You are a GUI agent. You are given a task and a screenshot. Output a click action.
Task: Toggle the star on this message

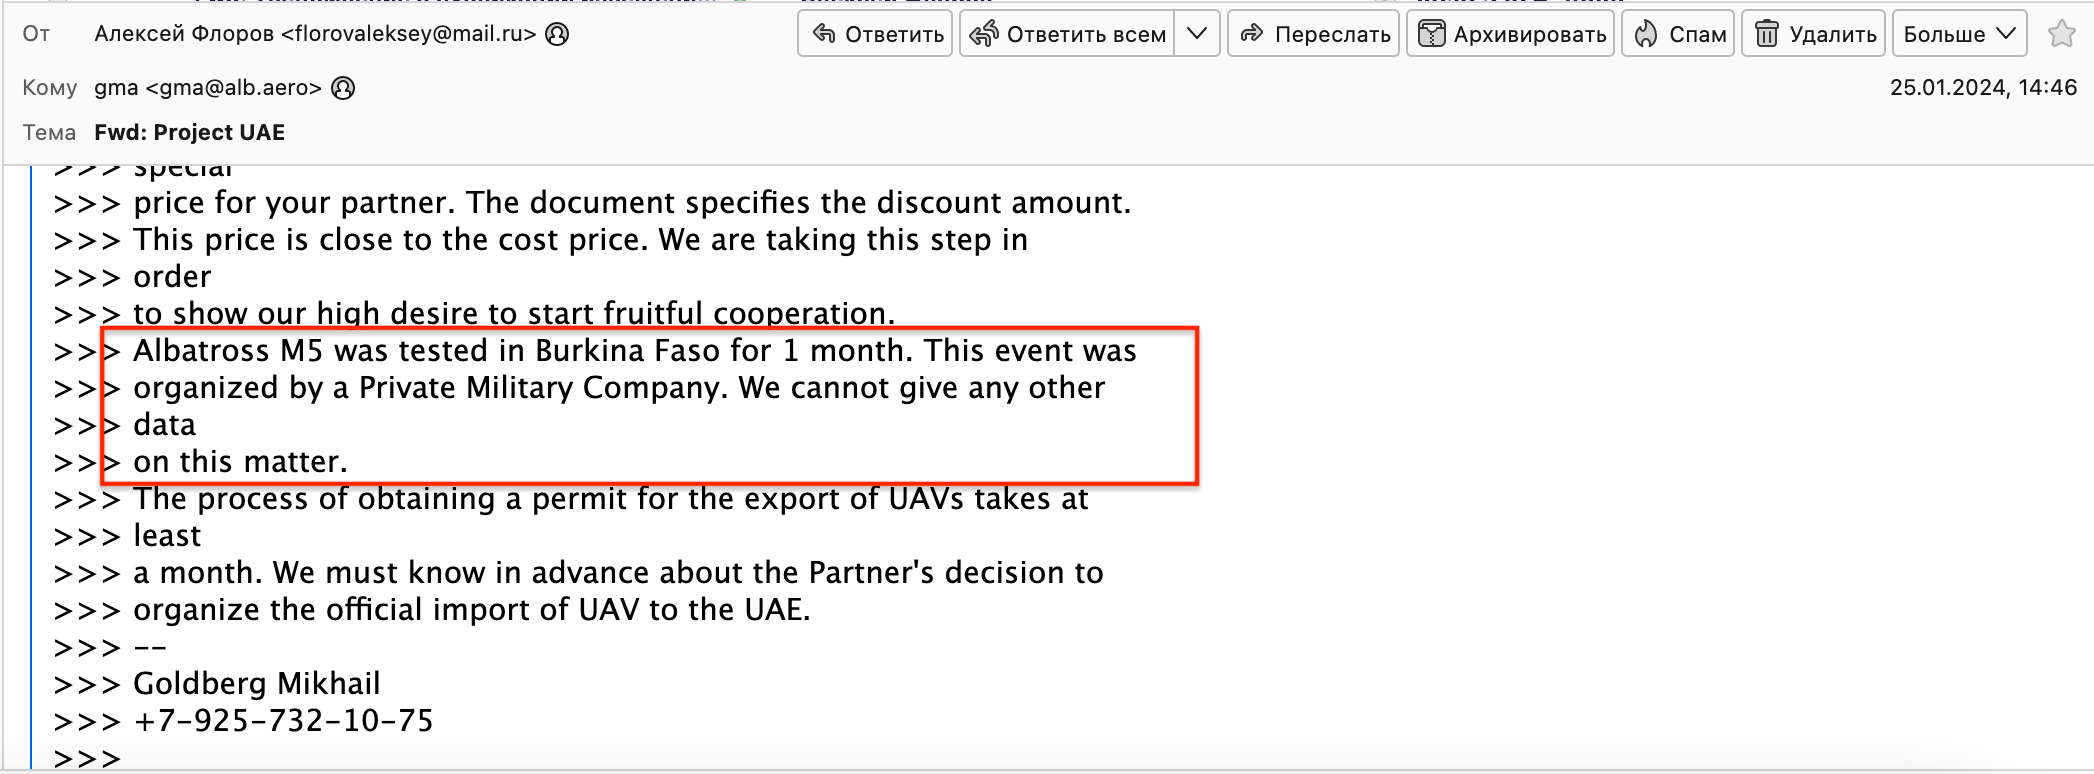(x=2061, y=34)
